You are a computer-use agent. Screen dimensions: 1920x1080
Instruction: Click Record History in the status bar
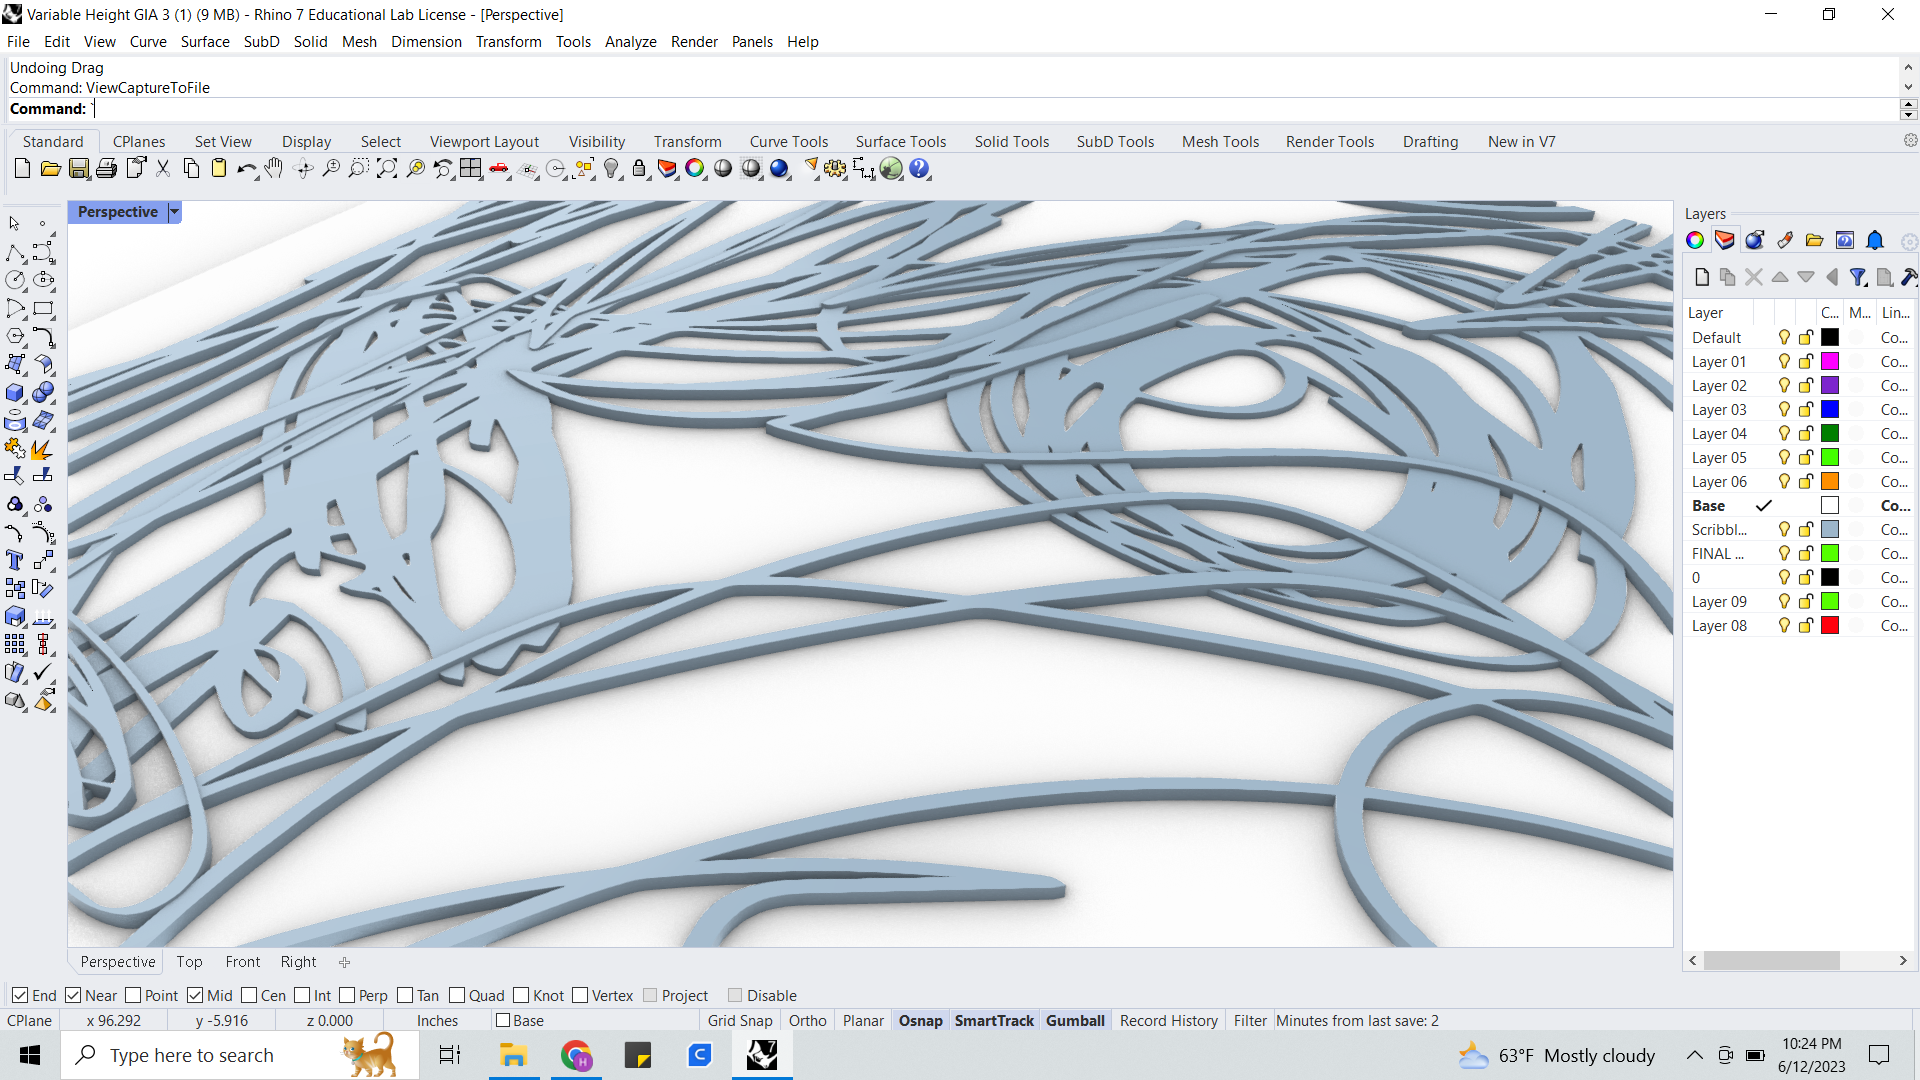click(x=1168, y=1020)
